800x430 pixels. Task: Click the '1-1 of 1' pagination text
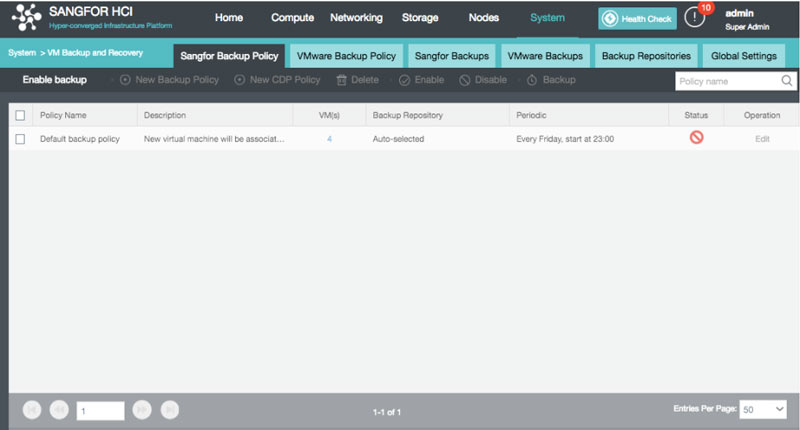pyautogui.click(x=387, y=412)
